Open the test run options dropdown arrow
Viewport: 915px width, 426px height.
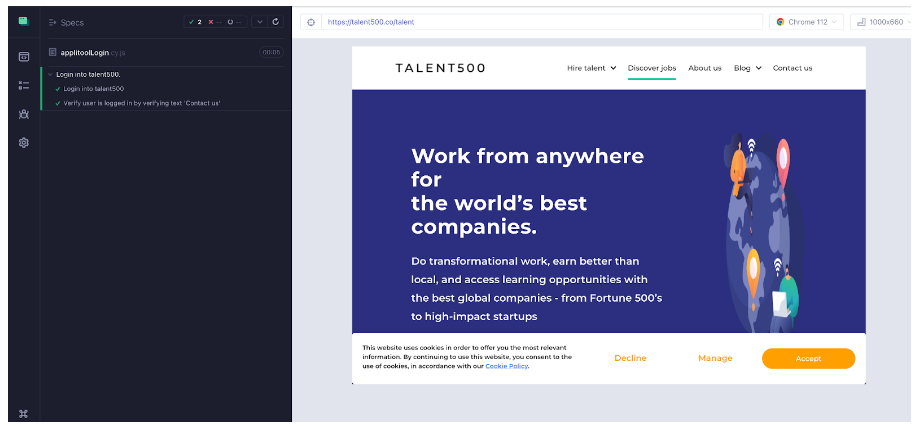(x=259, y=21)
